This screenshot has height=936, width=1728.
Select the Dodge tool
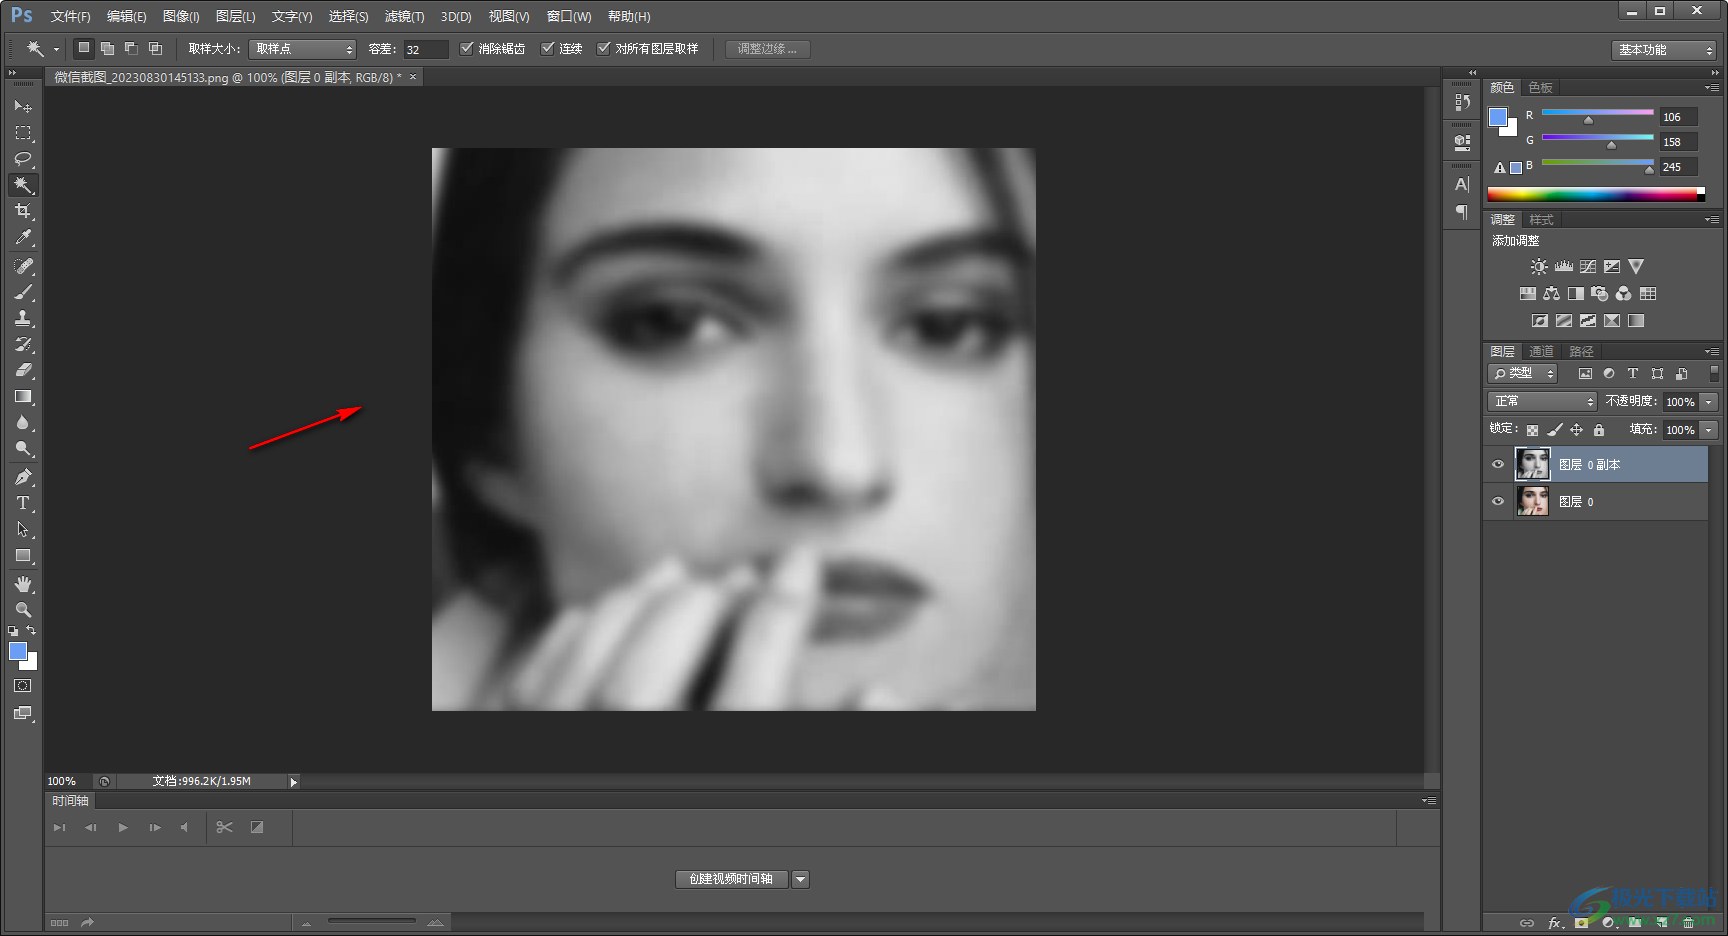tap(23, 448)
